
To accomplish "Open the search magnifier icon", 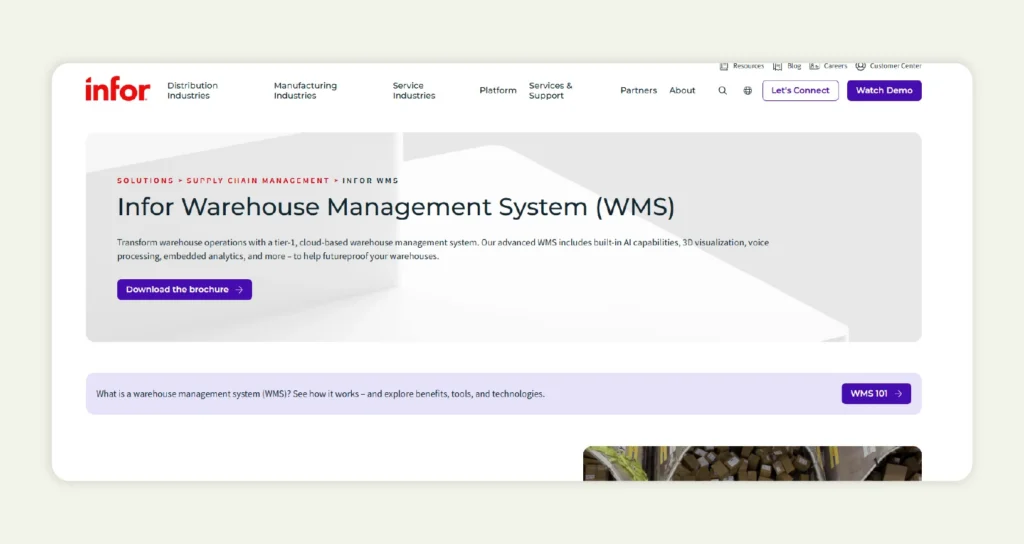I will click(x=722, y=91).
